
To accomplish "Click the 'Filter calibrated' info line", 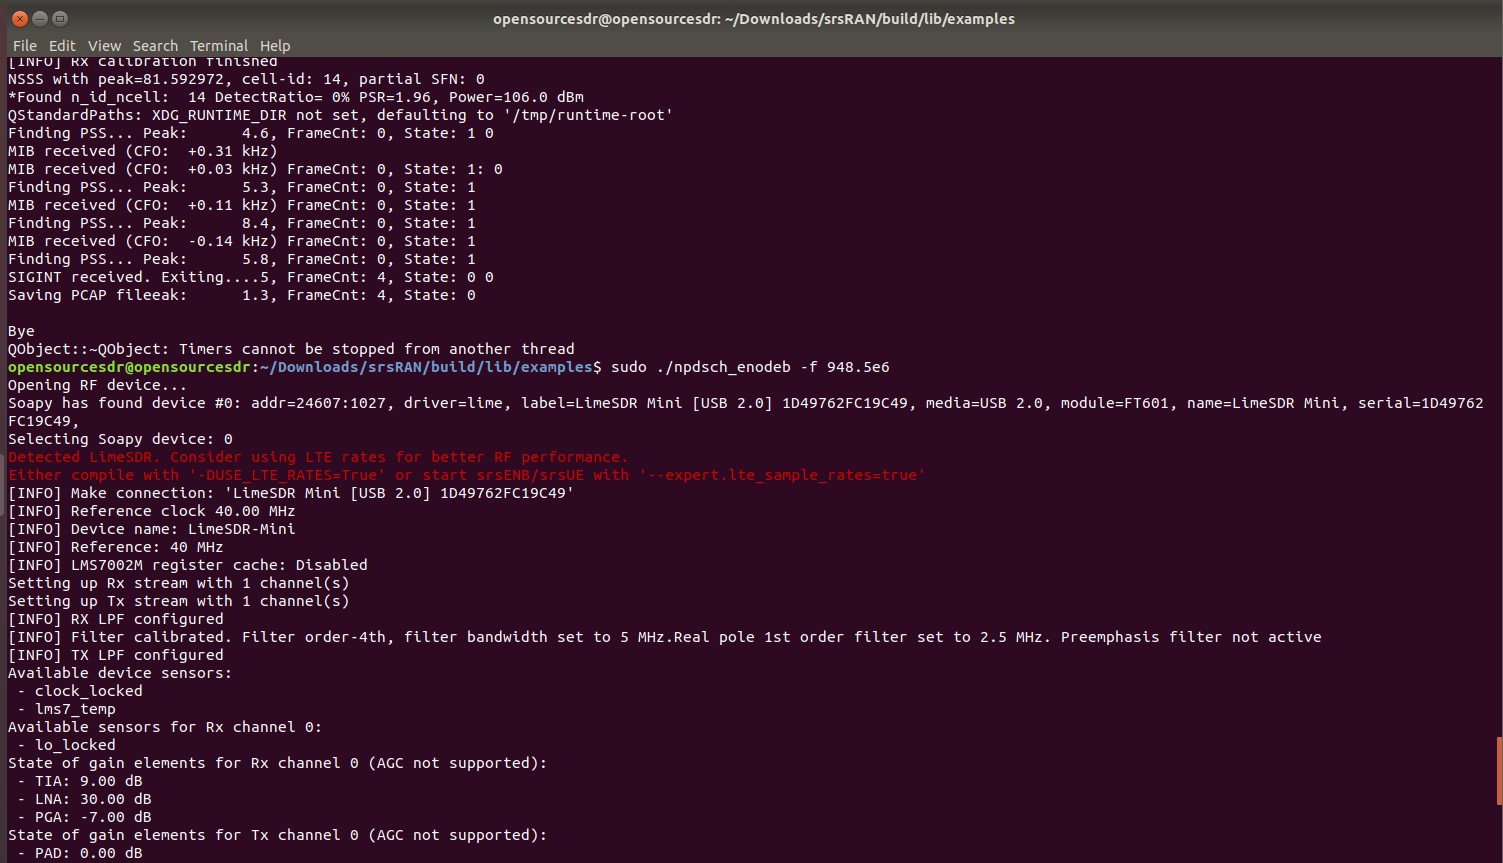I will 665,637.
